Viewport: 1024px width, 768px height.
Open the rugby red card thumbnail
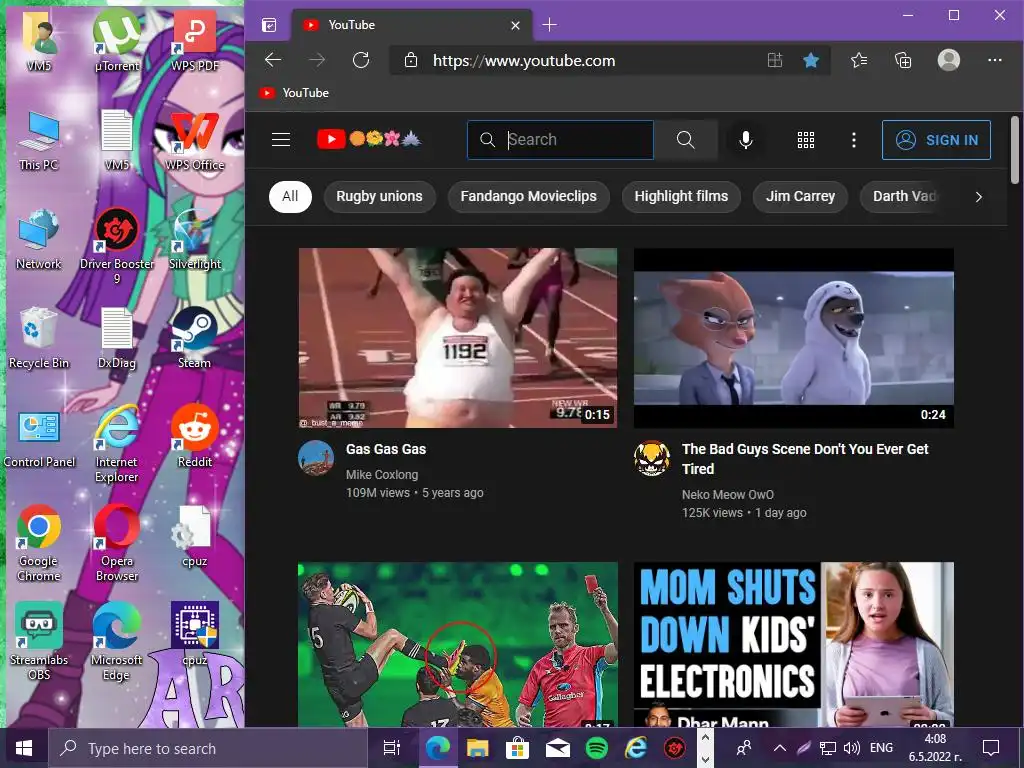(x=458, y=644)
